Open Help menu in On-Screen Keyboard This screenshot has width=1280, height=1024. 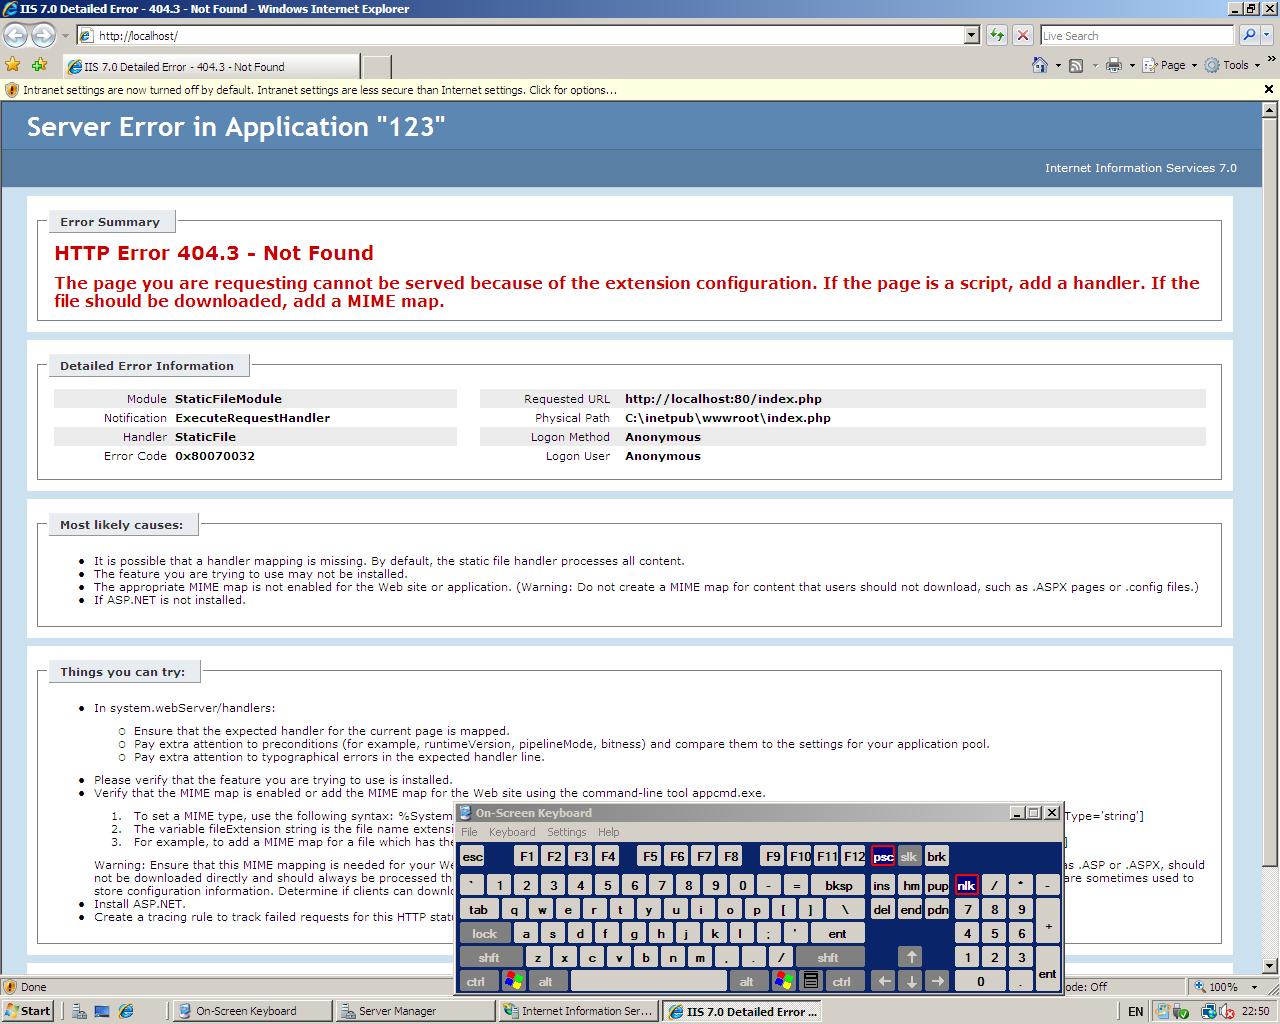tap(609, 832)
